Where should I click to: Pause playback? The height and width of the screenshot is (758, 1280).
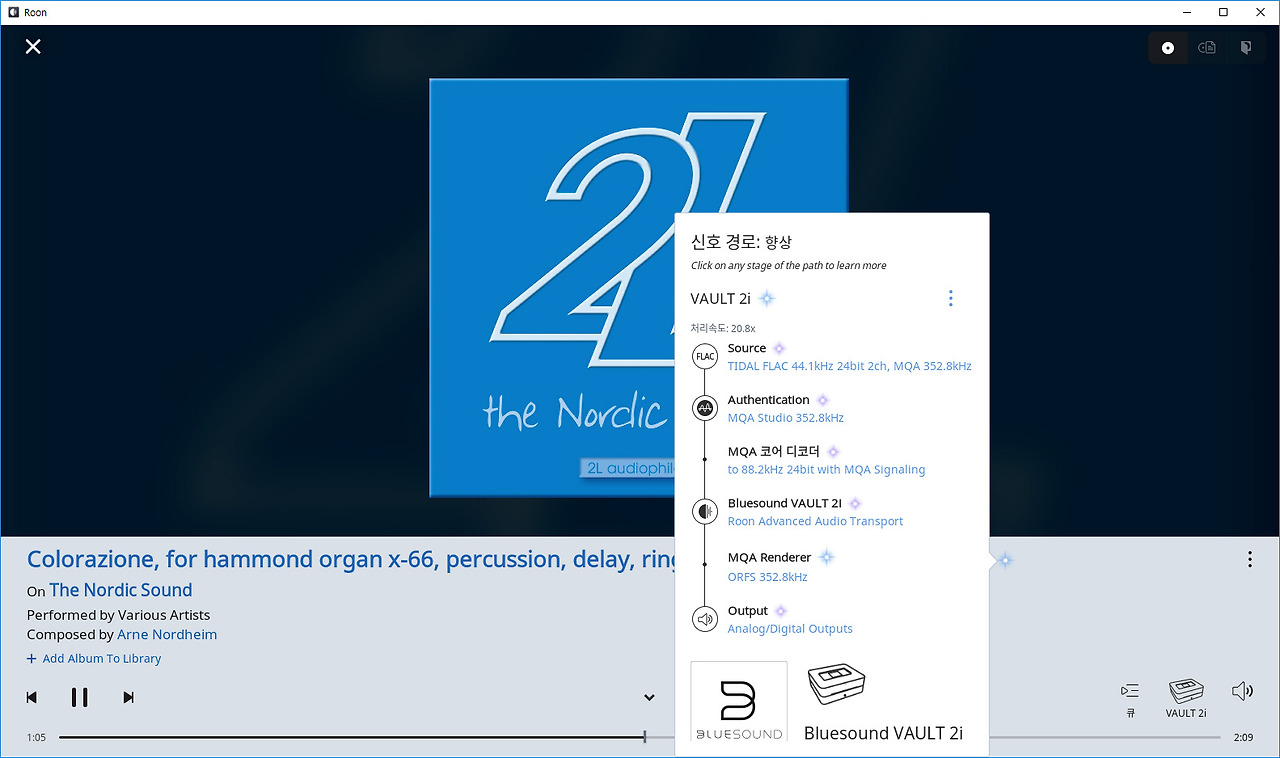pyautogui.click(x=80, y=697)
